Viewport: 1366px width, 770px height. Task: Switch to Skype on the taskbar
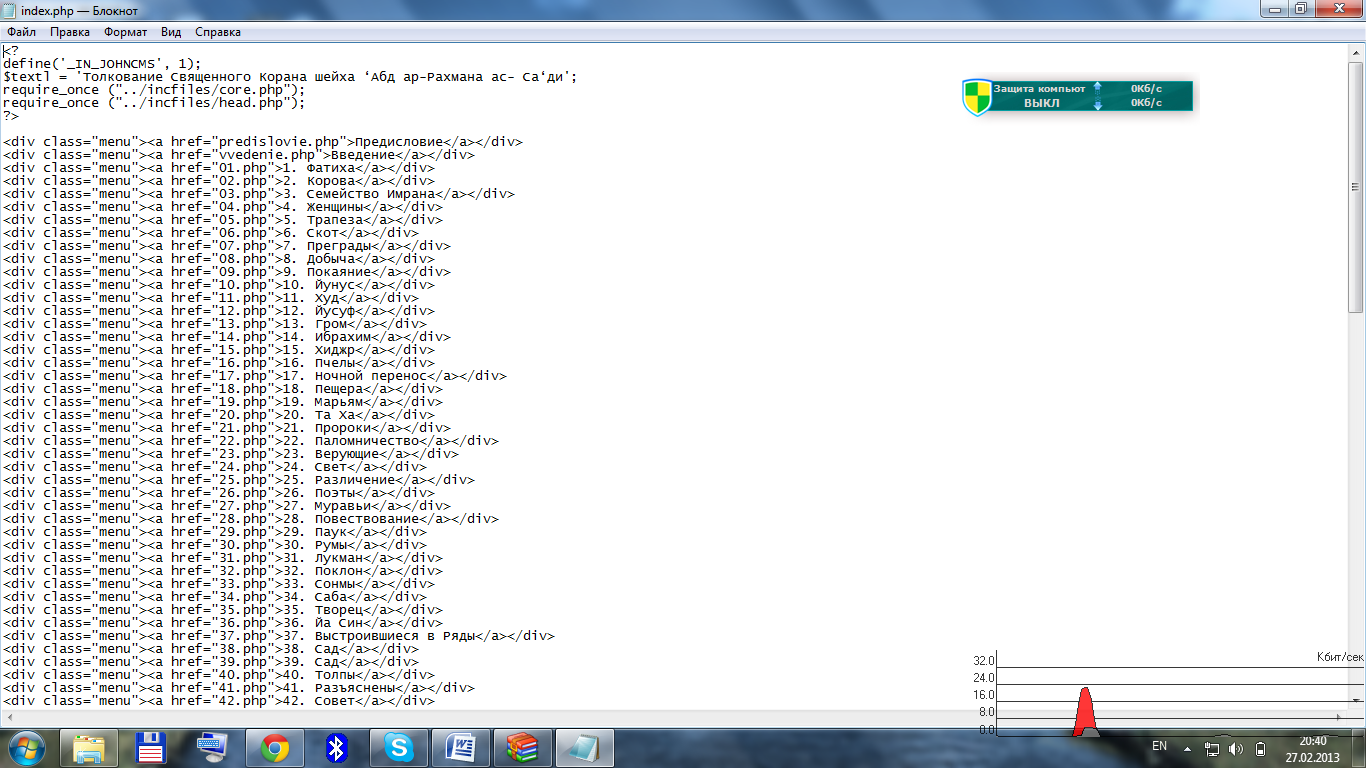pyautogui.click(x=398, y=748)
